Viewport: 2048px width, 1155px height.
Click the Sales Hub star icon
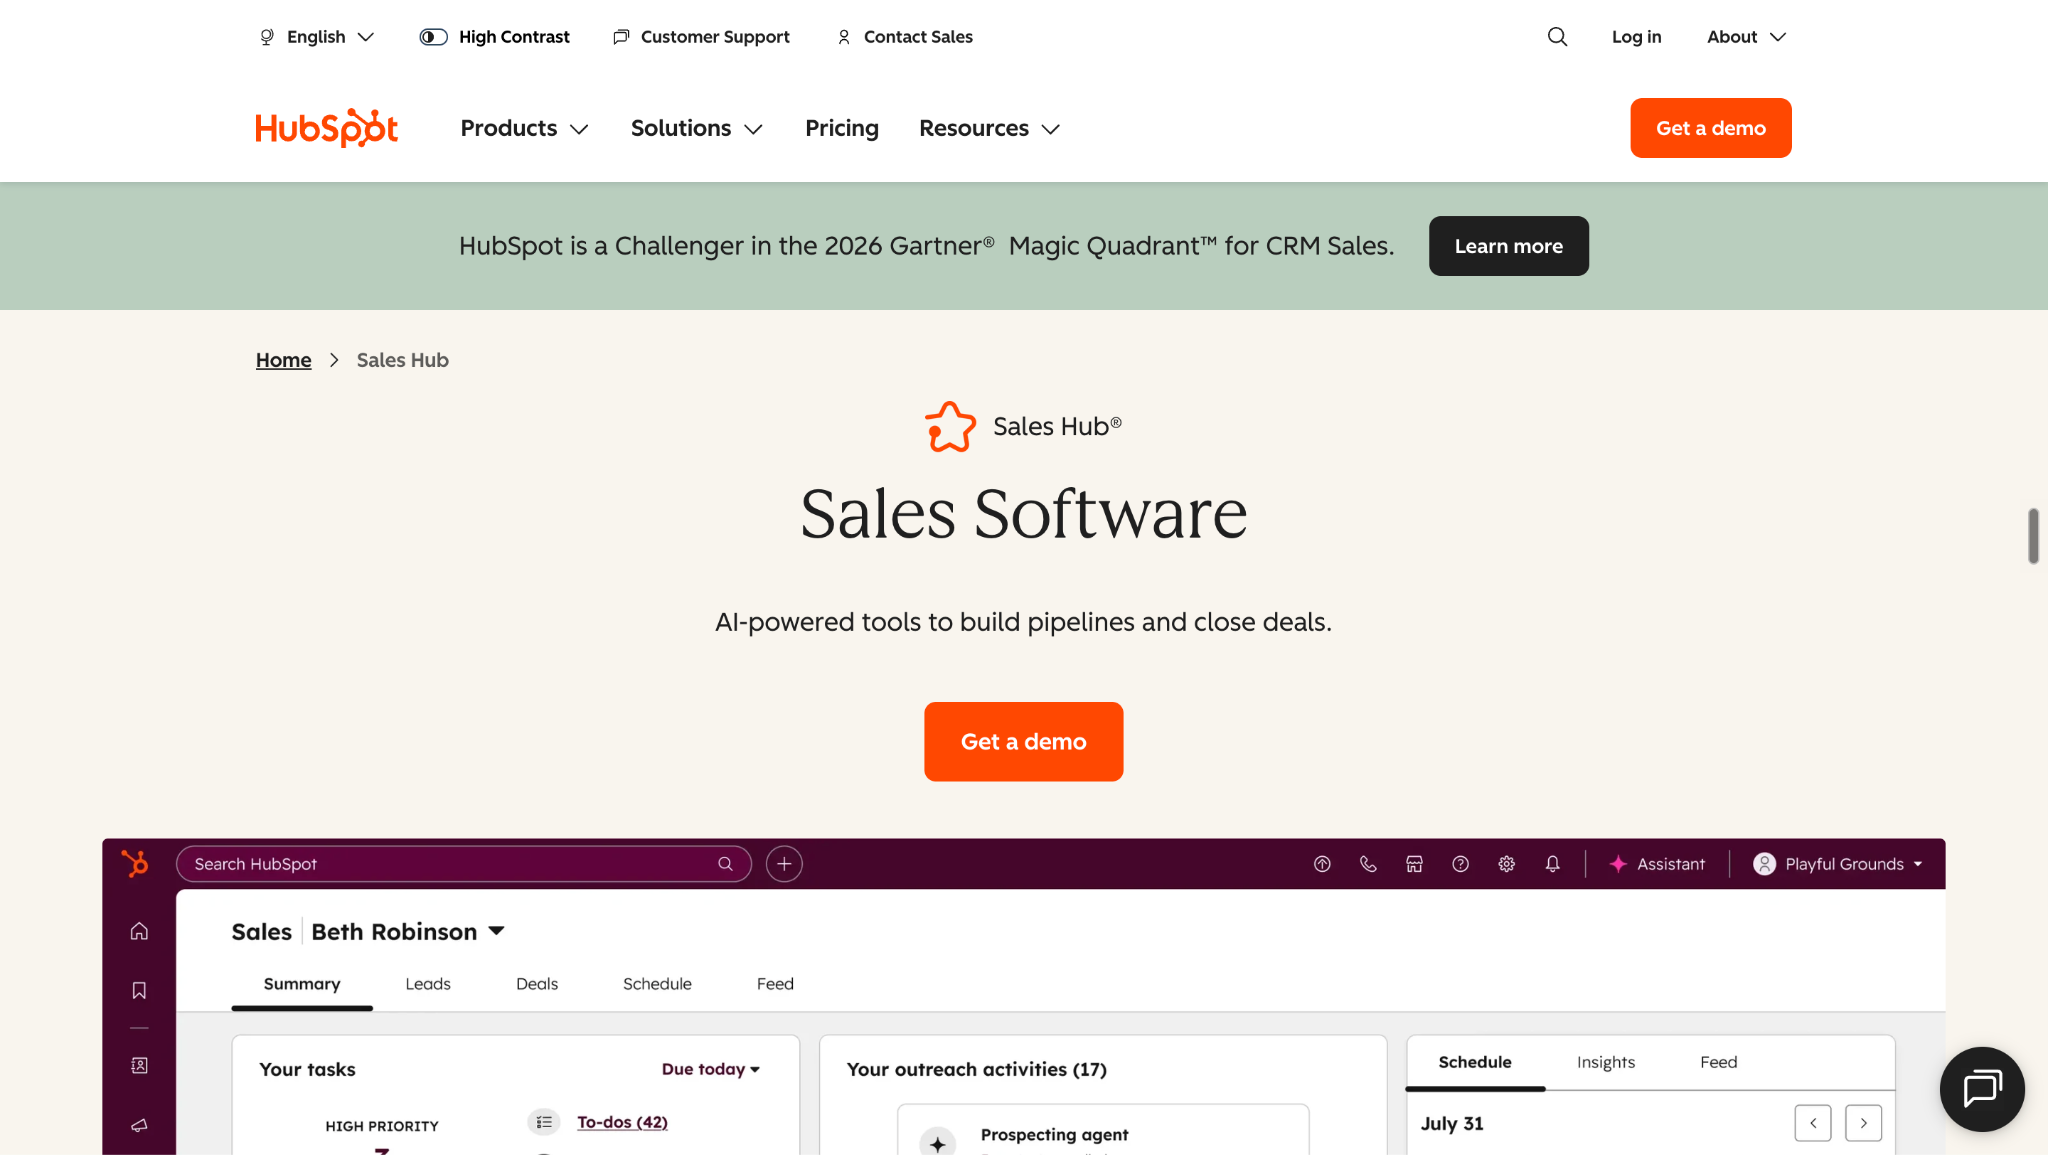pos(950,427)
